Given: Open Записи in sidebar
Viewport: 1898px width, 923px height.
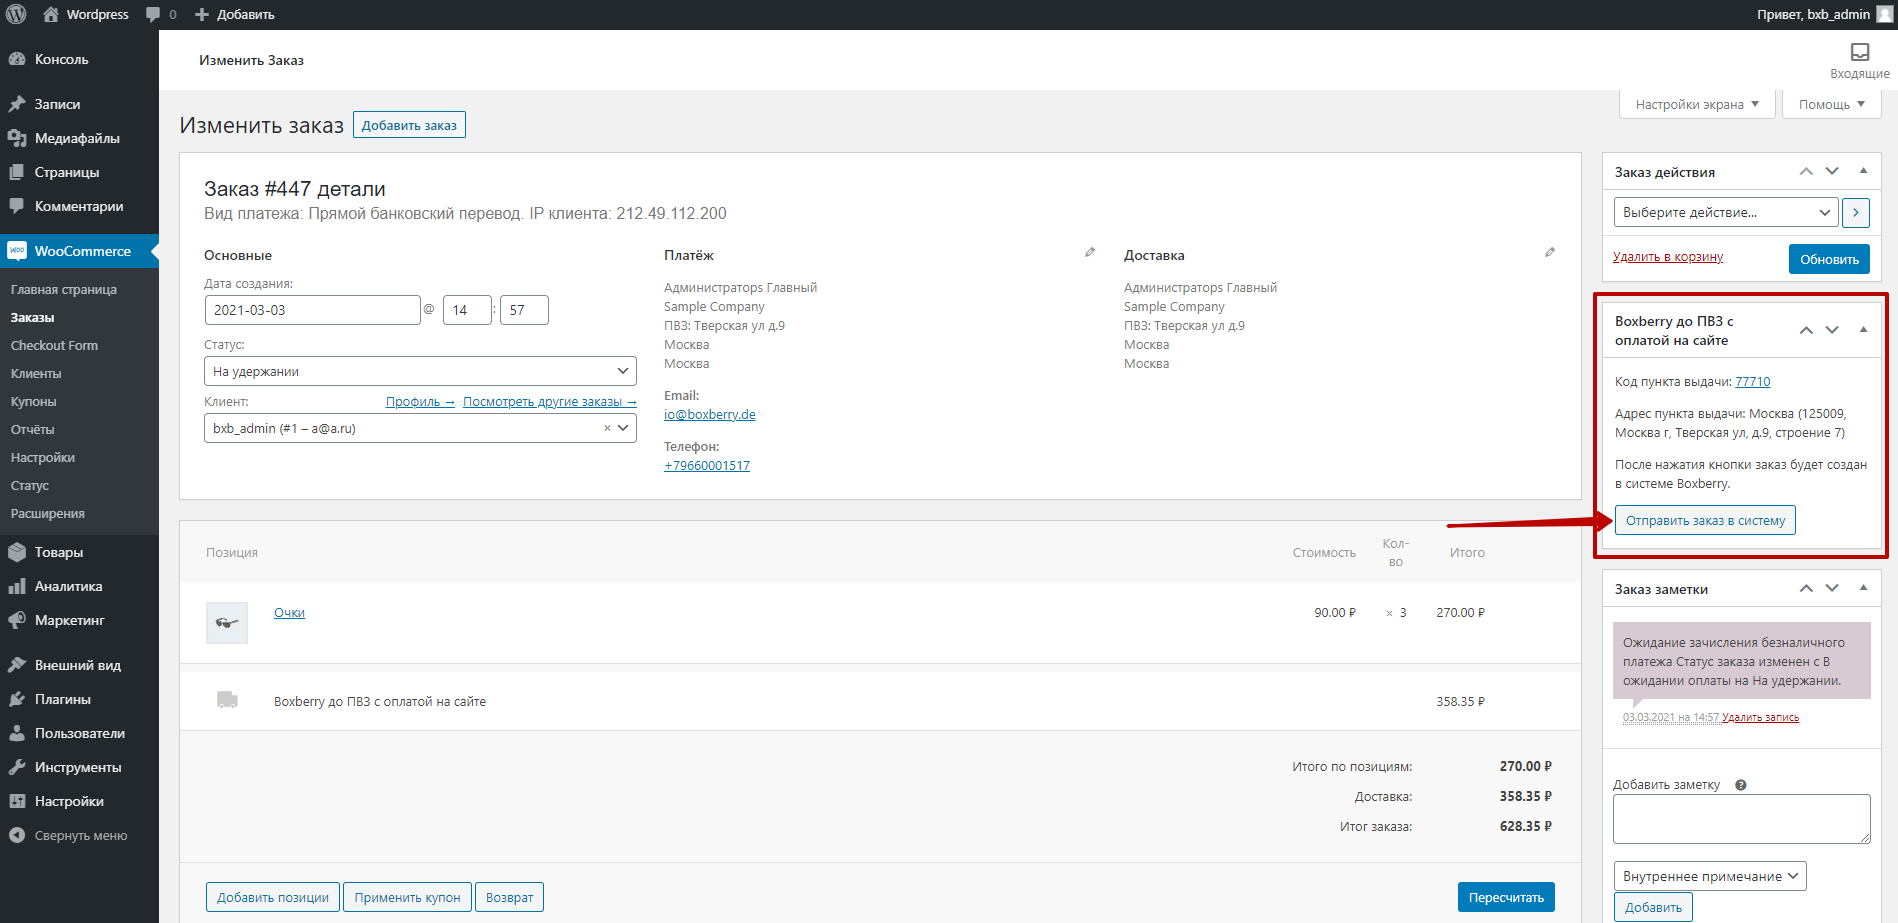Looking at the screenshot, I should point(79,104).
